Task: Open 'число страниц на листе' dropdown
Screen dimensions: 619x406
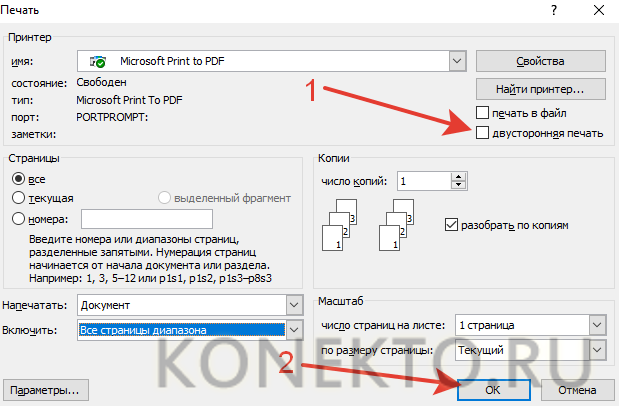Action: click(x=597, y=326)
